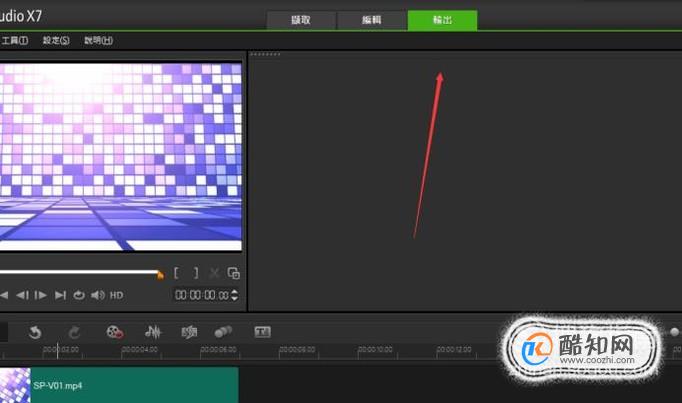Click the SP-V01.mp4 clip thumbnail
Image resolution: width=682 pixels, height=403 pixels.
[x=15, y=385]
